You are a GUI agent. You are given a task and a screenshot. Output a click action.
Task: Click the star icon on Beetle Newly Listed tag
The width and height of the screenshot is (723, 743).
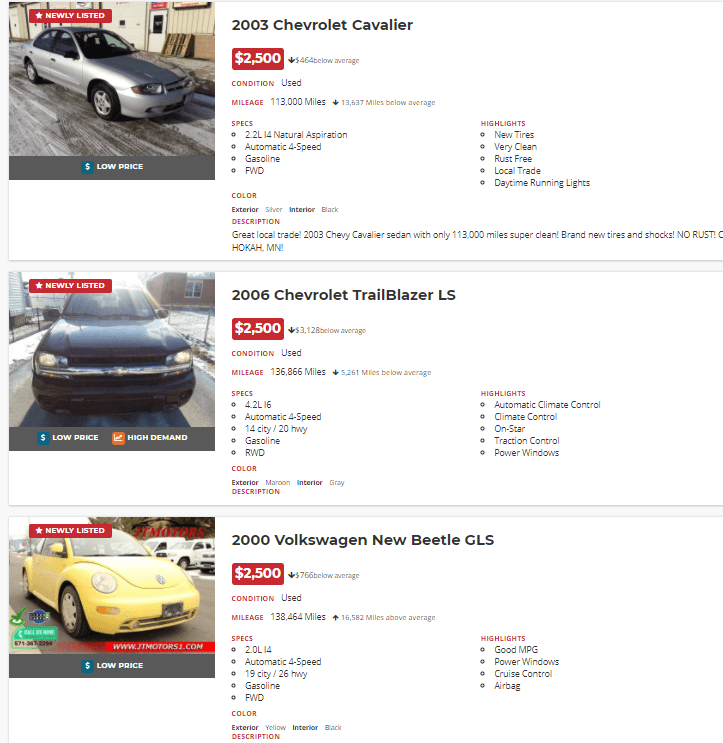click(38, 531)
